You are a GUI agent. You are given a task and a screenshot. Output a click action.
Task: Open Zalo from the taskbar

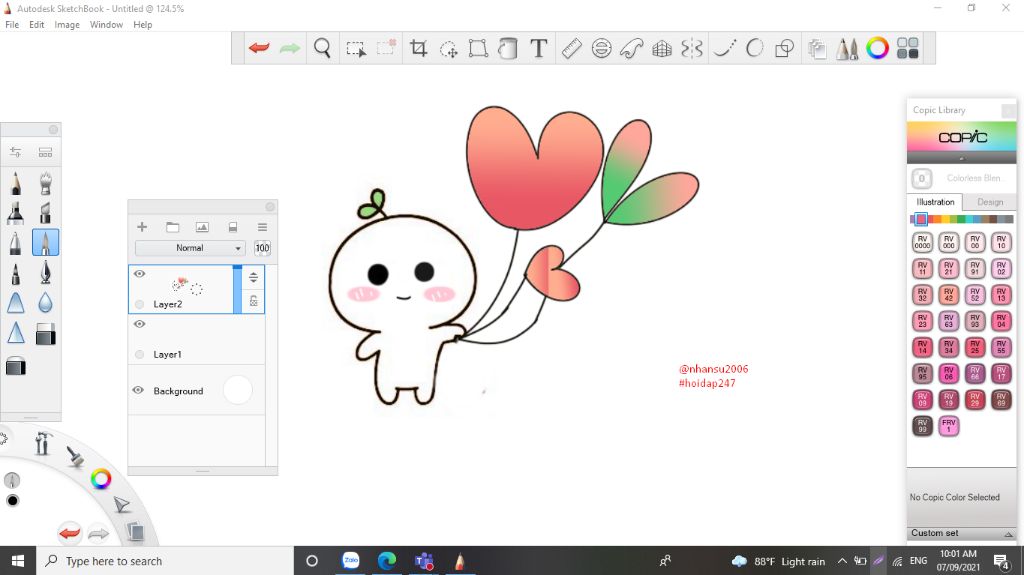coord(351,561)
